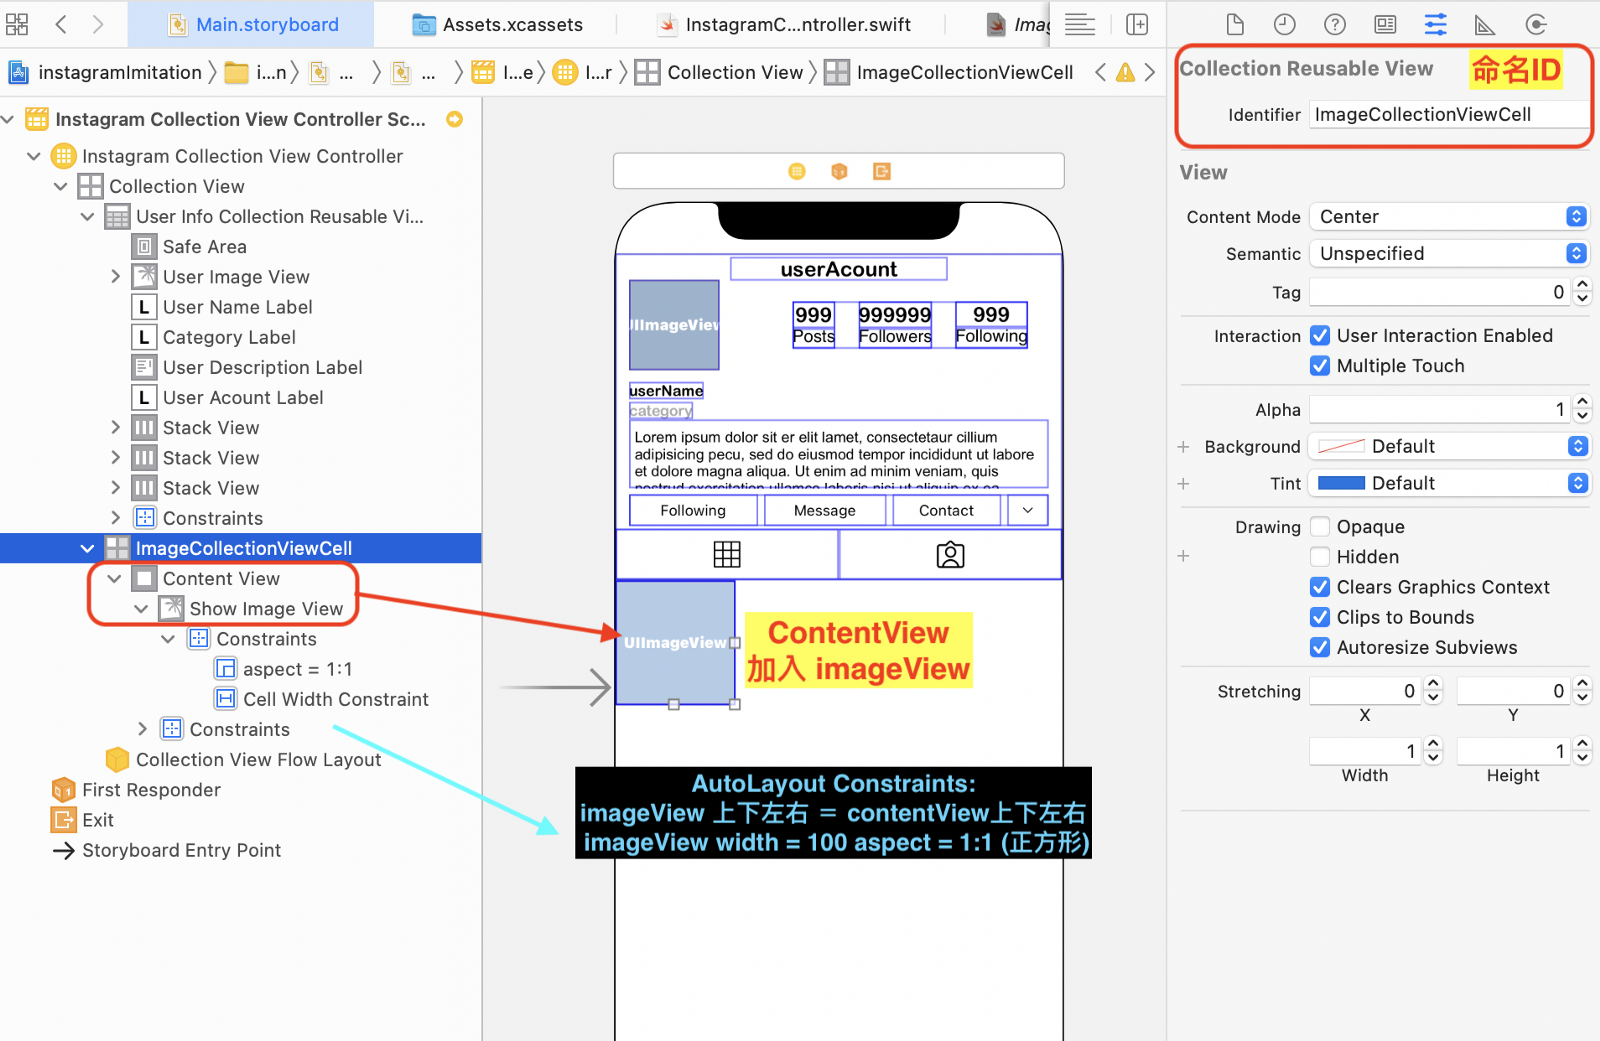
Task: Open the History inspector
Action: (1285, 24)
